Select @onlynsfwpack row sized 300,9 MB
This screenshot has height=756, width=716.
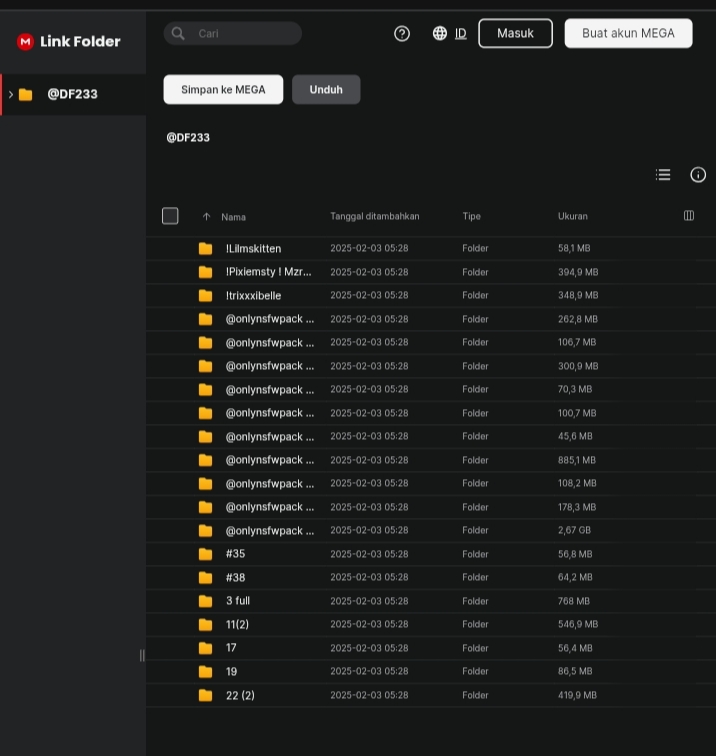[x=431, y=366]
